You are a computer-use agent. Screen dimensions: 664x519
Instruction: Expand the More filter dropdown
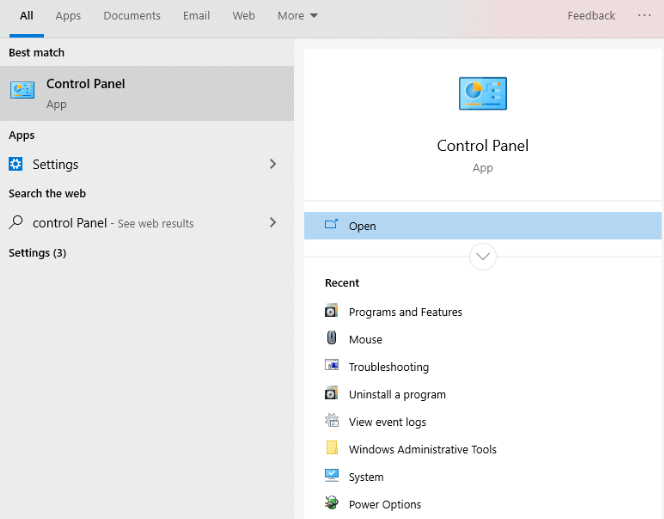[x=297, y=16]
